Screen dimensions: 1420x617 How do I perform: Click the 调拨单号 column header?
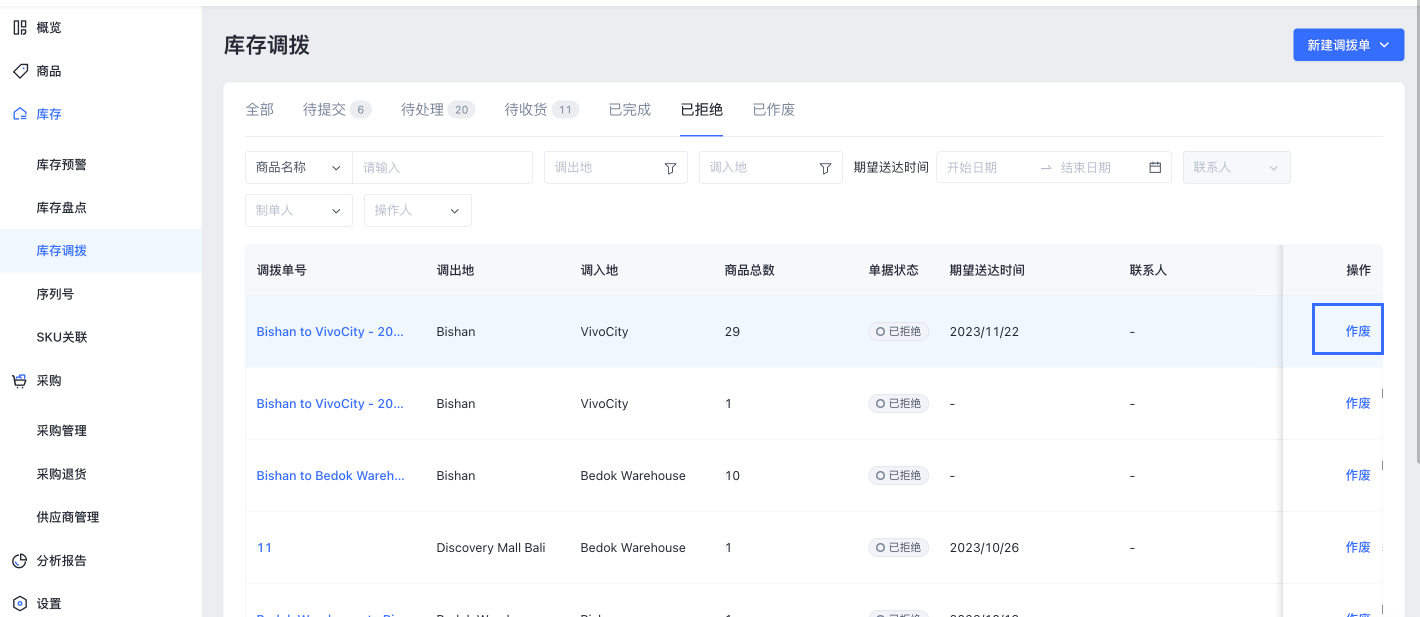282,270
